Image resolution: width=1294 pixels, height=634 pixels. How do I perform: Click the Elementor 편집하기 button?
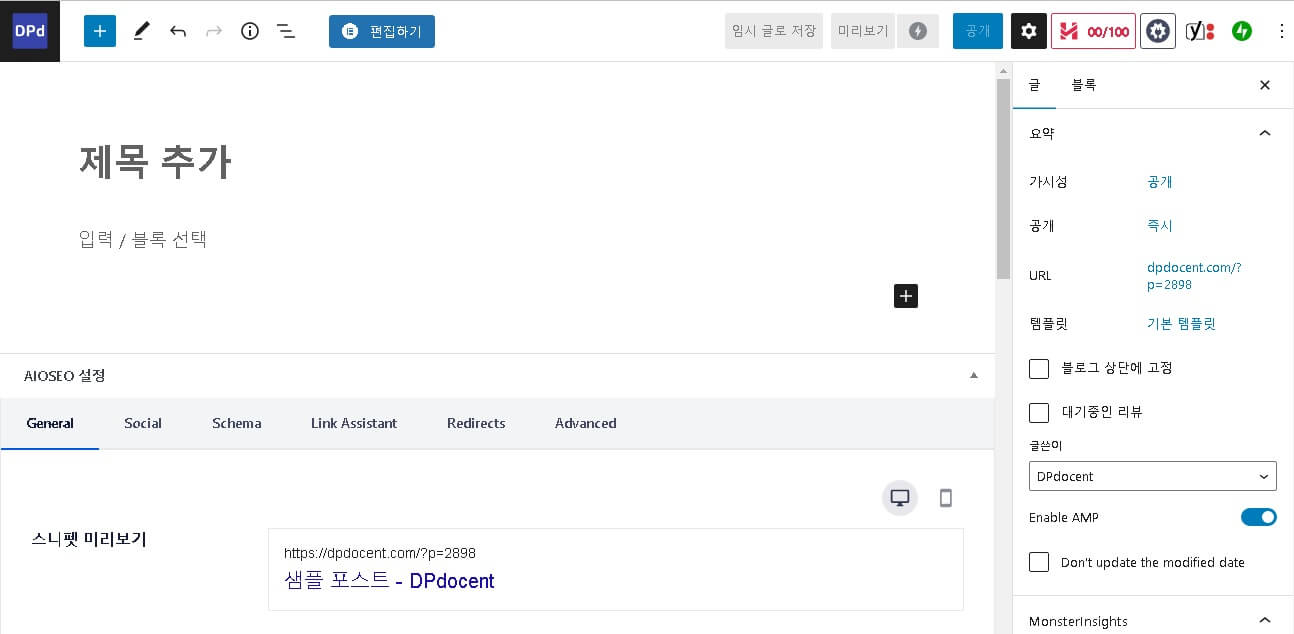(x=382, y=31)
